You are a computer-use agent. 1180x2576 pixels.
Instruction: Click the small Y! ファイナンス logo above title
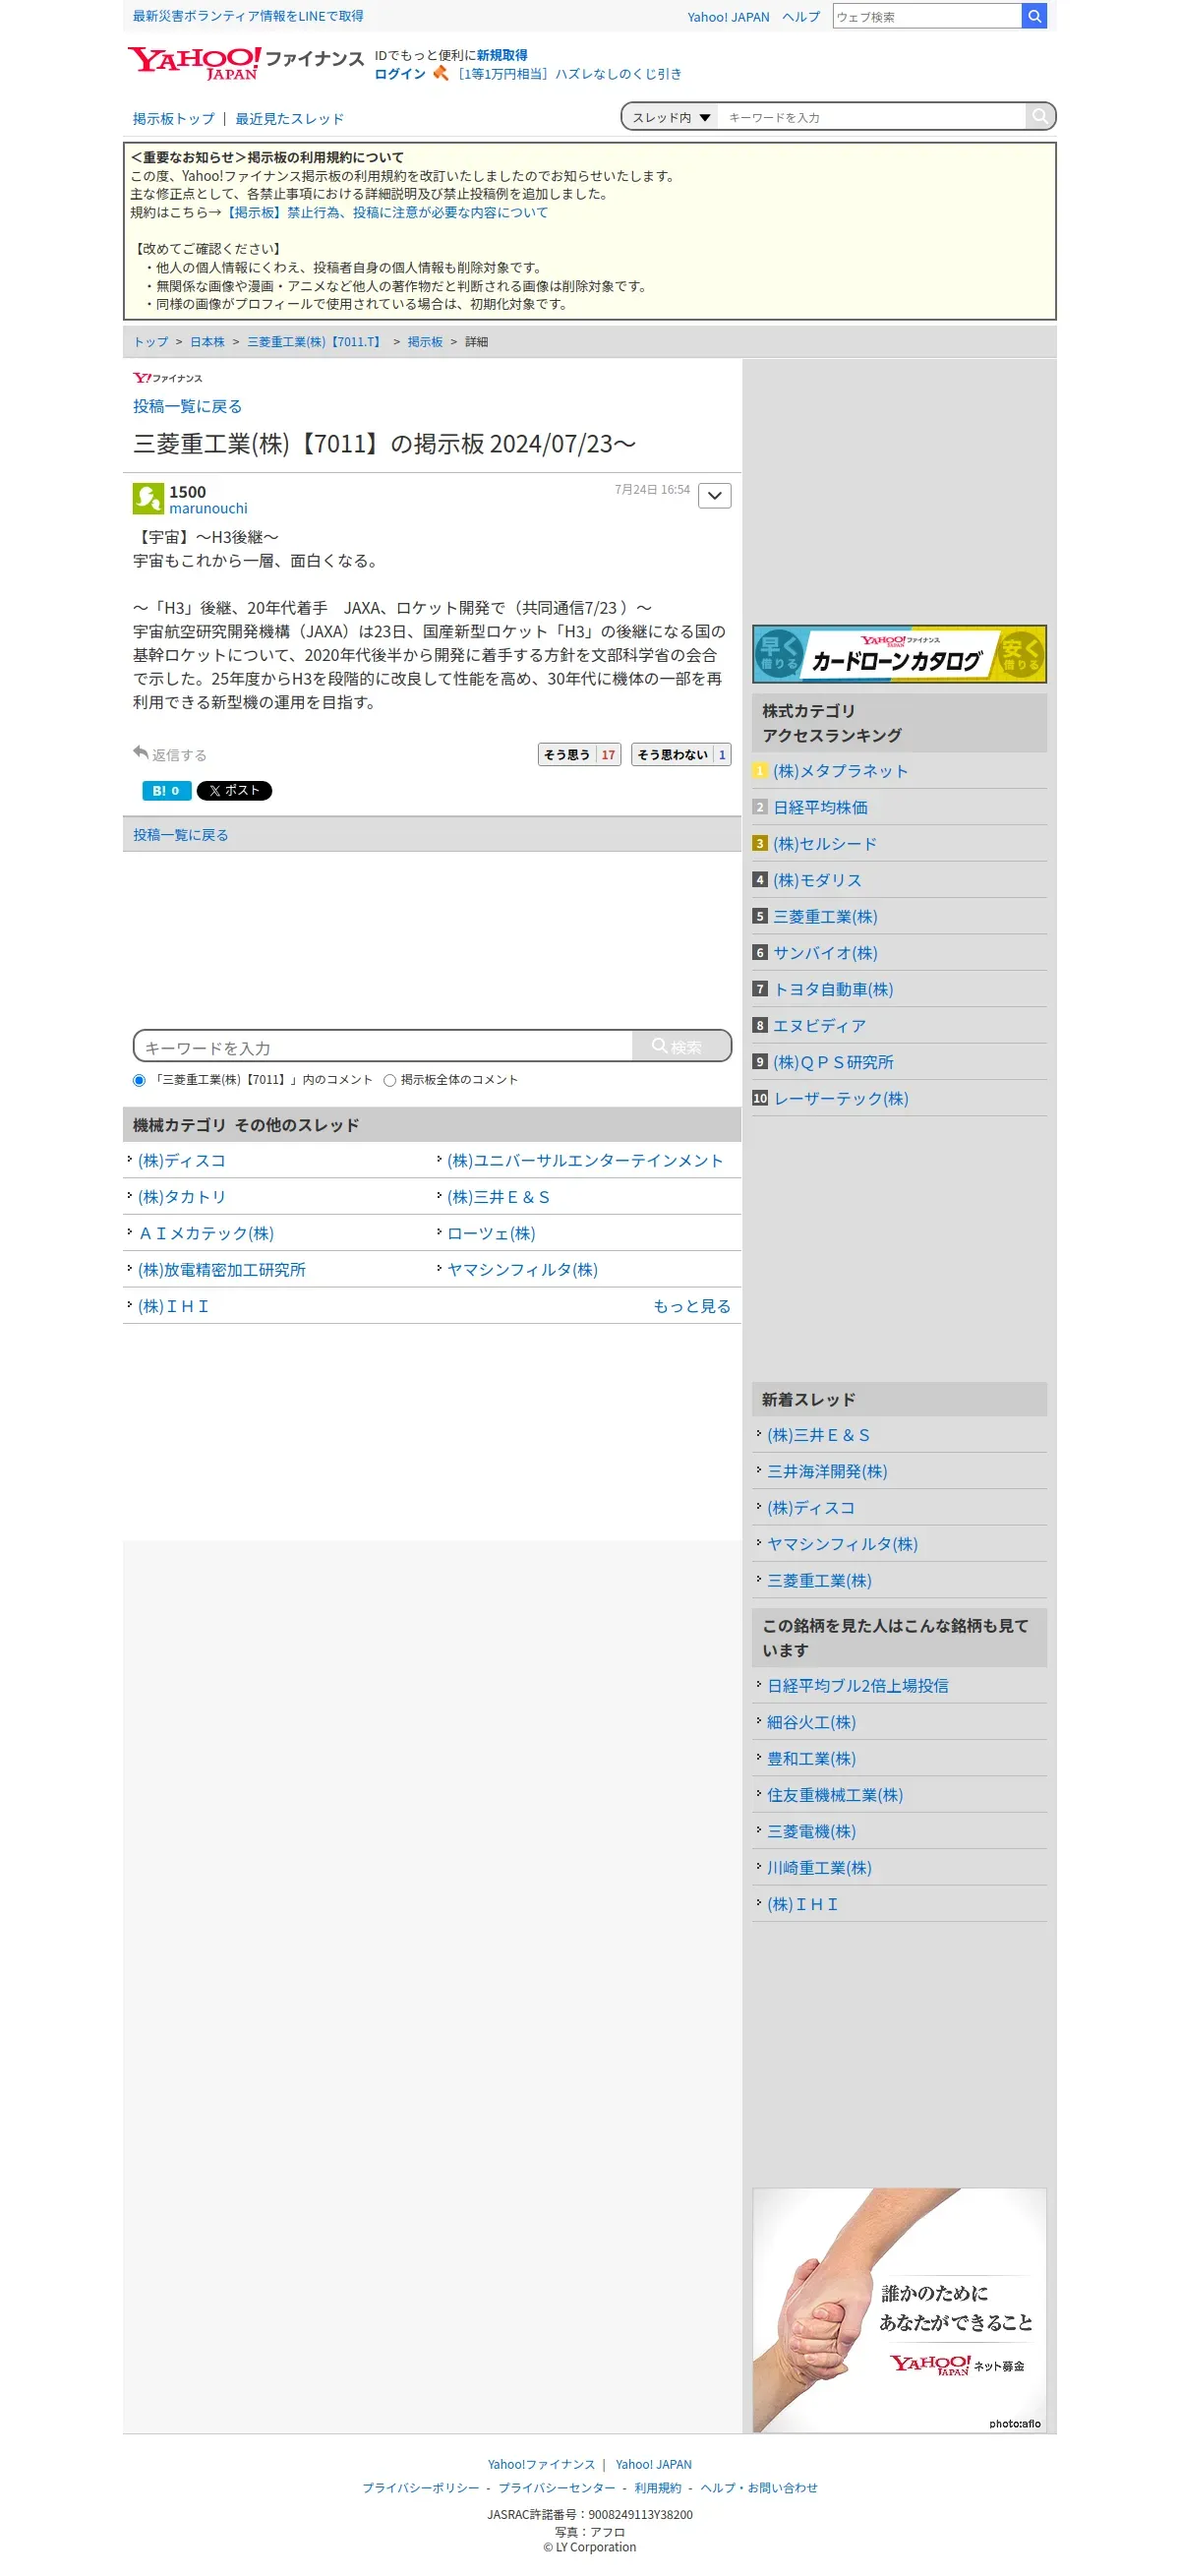pyautogui.click(x=168, y=378)
